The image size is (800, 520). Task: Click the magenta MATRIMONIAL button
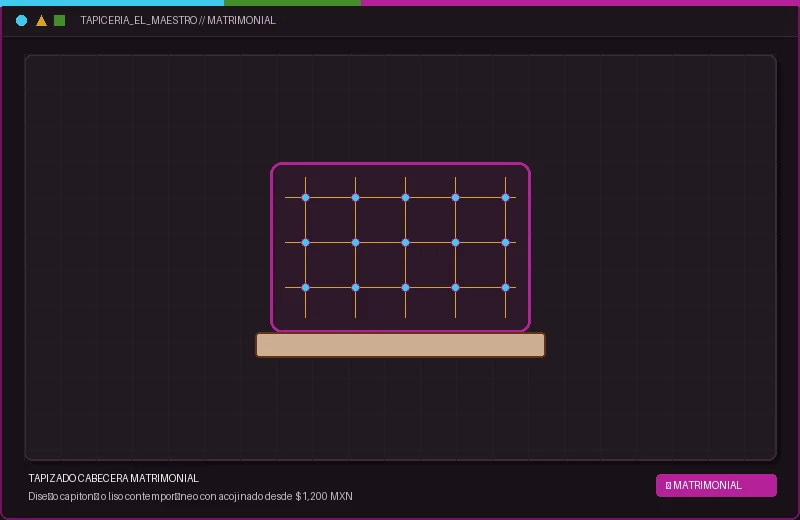716,485
